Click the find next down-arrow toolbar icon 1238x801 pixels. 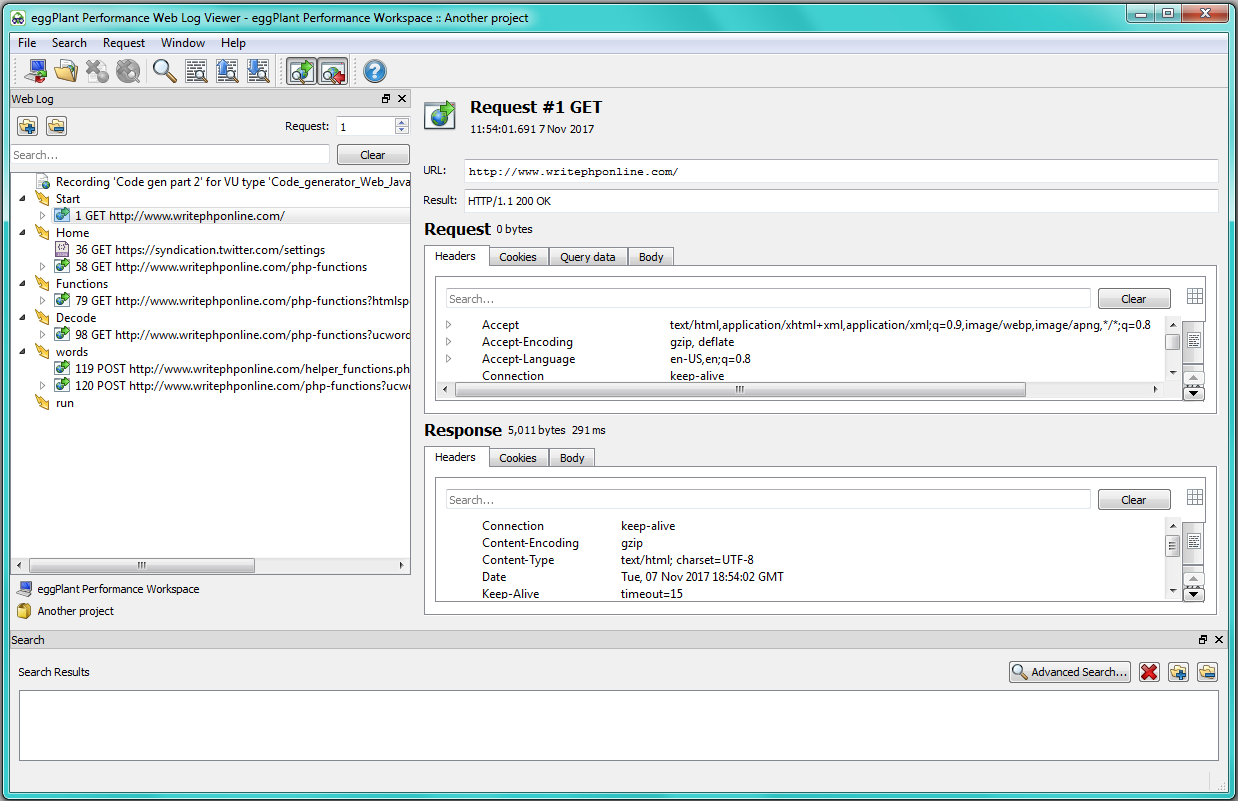pyautogui.click(x=258, y=71)
